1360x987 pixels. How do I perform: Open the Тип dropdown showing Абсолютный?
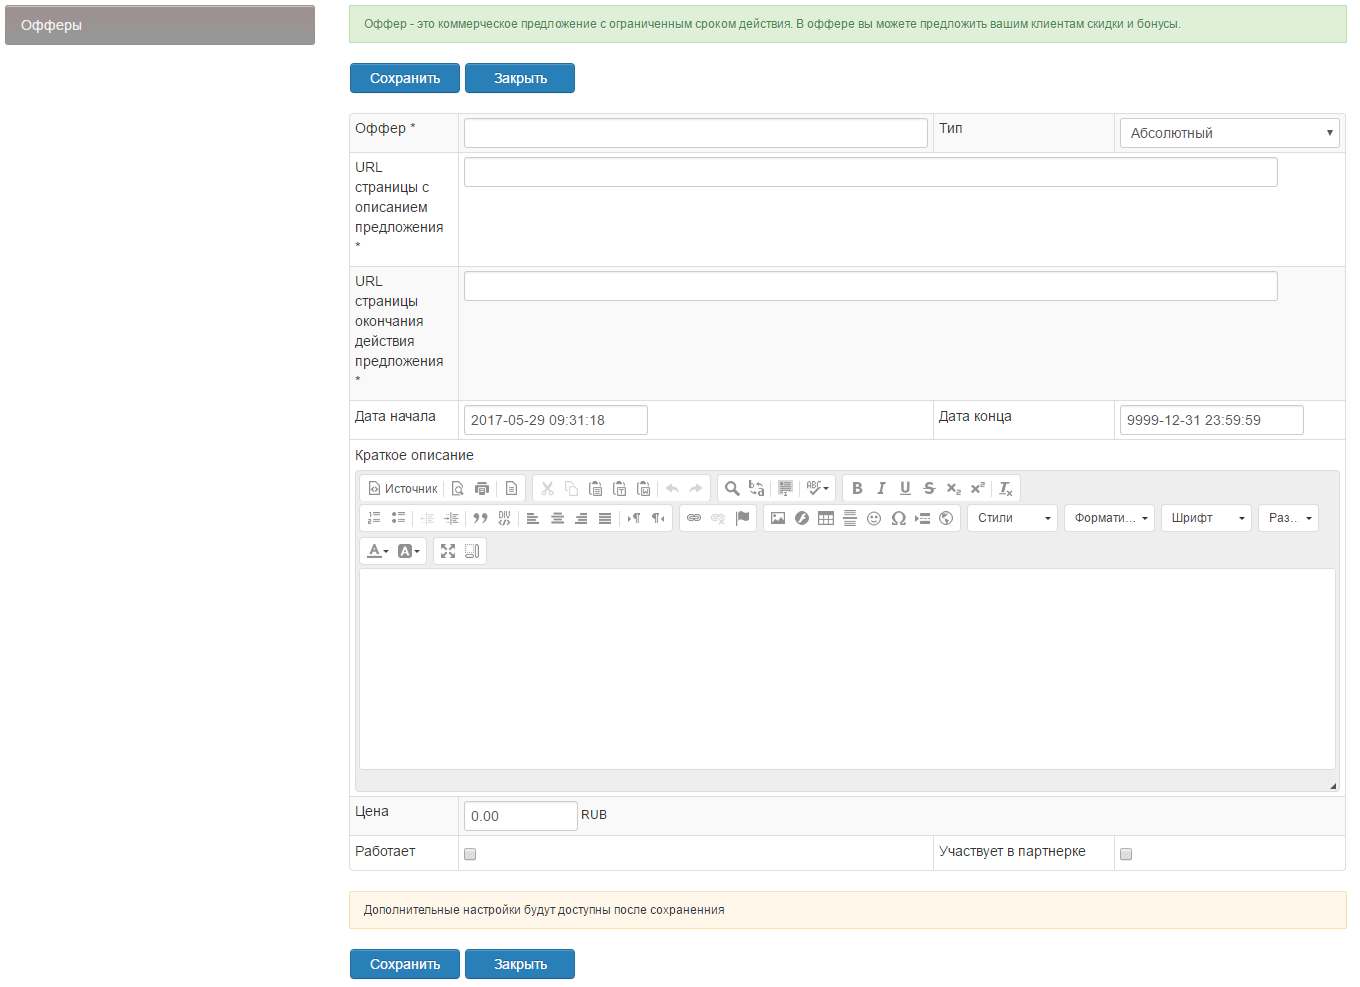(1229, 133)
